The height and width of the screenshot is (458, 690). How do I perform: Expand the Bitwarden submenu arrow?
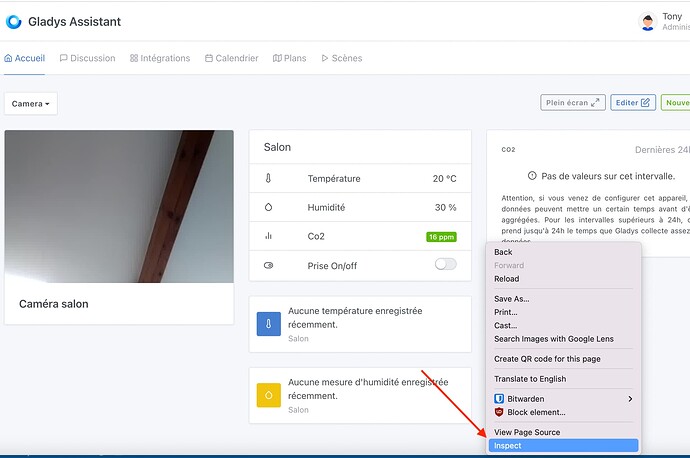(630, 399)
